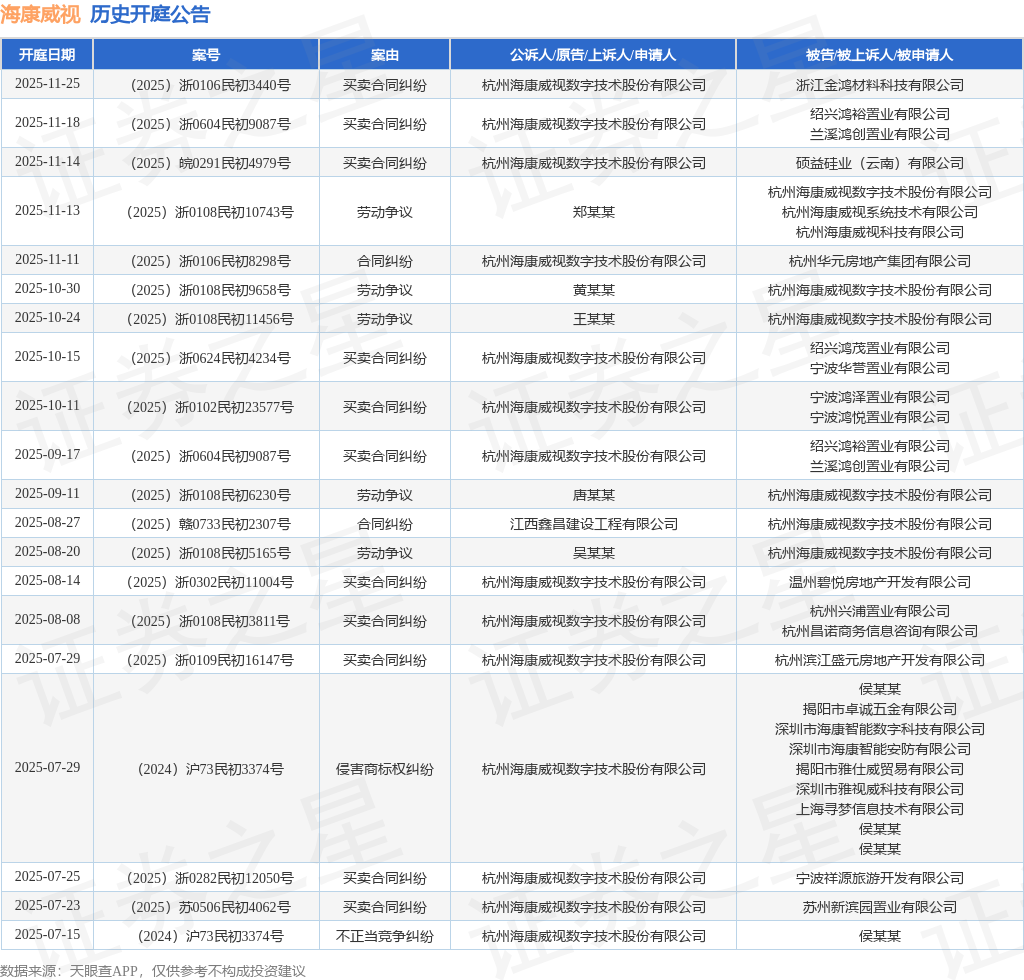Viewport: 1024px width, 980px height.
Task: Select the 被告/被上诉人/被申请人 column header
Action: [879, 54]
